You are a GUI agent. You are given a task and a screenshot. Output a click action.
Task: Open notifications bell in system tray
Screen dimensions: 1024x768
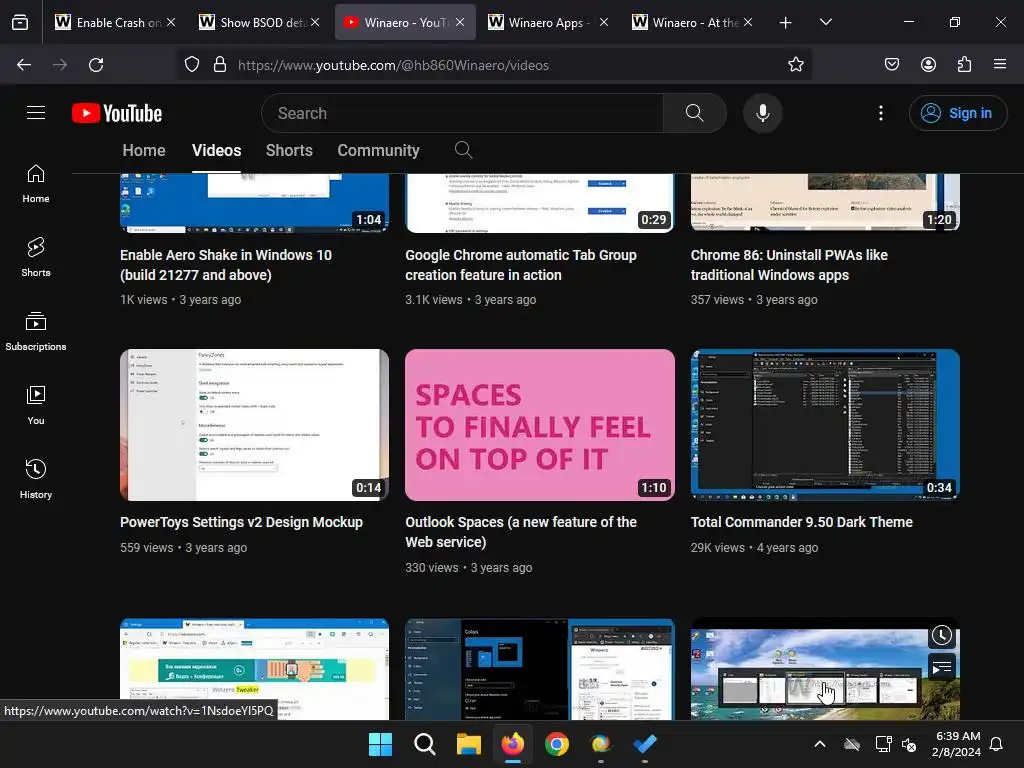point(996,744)
